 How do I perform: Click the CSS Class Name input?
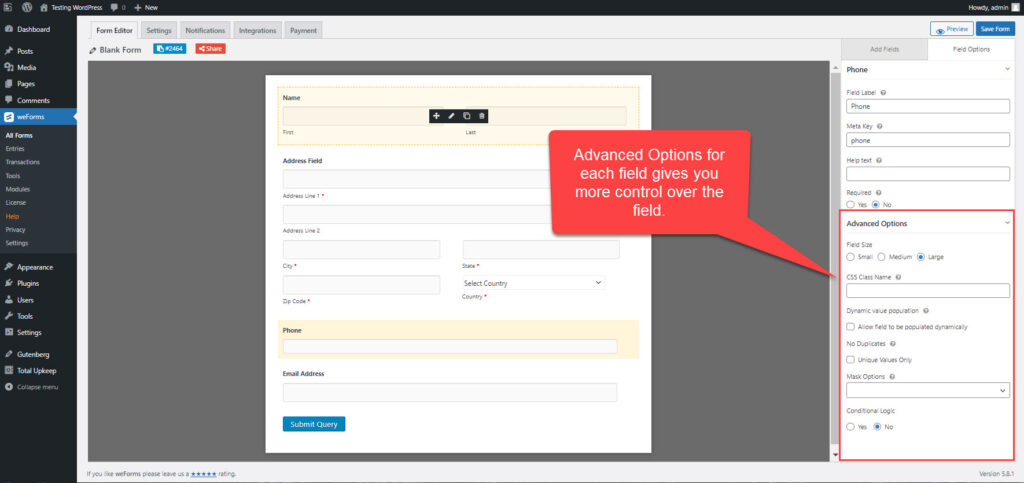(x=928, y=290)
